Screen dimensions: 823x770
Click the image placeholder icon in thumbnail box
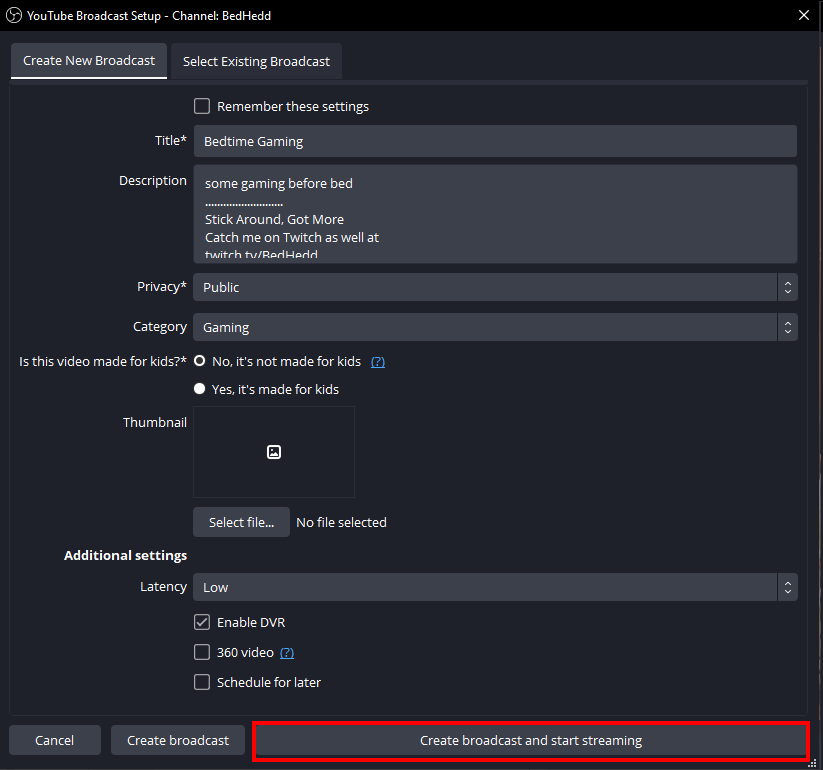(274, 452)
